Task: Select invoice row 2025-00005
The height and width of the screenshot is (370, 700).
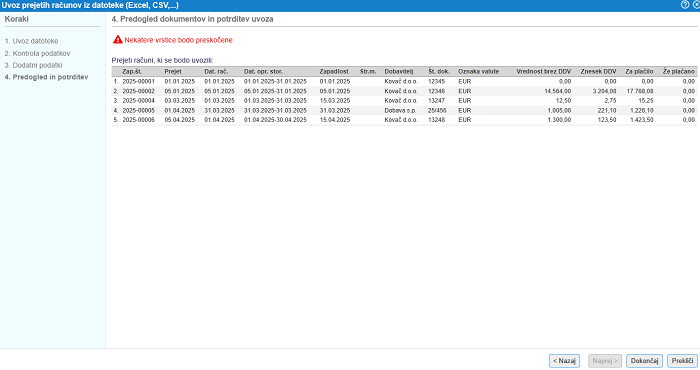Action: click(x=404, y=110)
